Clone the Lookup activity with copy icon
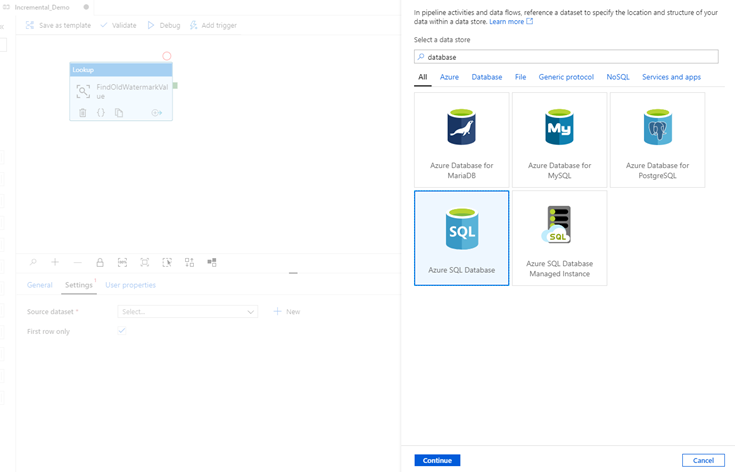This screenshot has width=735, height=472. [119, 112]
